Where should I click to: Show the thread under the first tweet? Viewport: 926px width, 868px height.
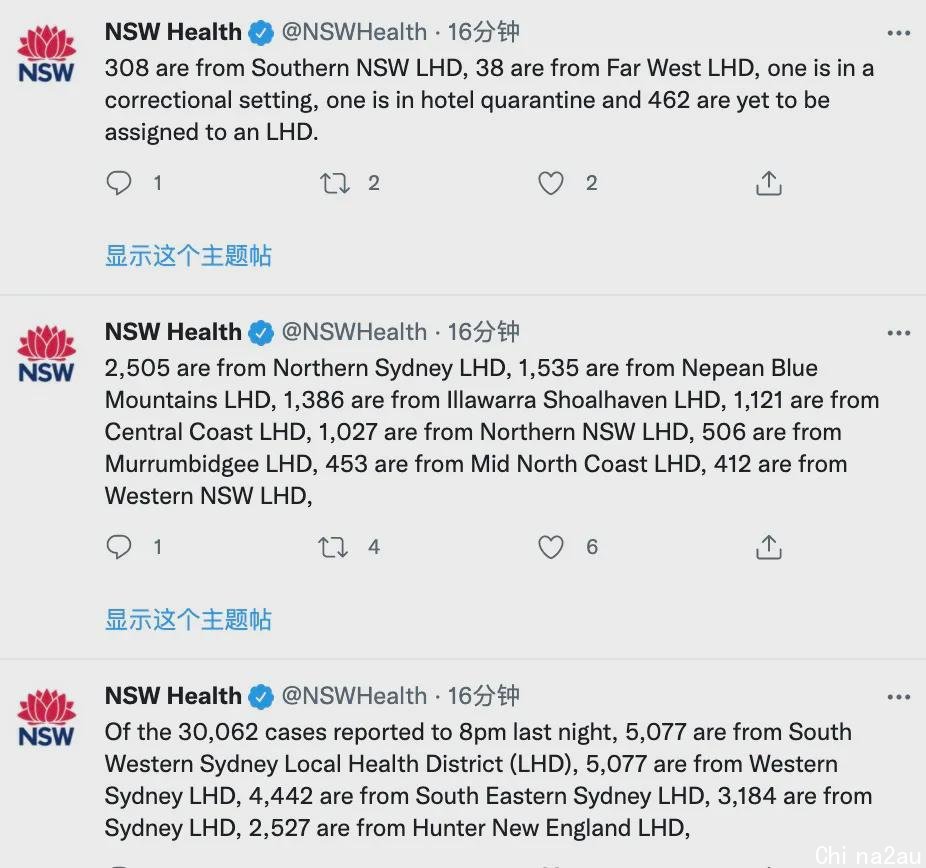pyautogui.click(x=188, y=256)
